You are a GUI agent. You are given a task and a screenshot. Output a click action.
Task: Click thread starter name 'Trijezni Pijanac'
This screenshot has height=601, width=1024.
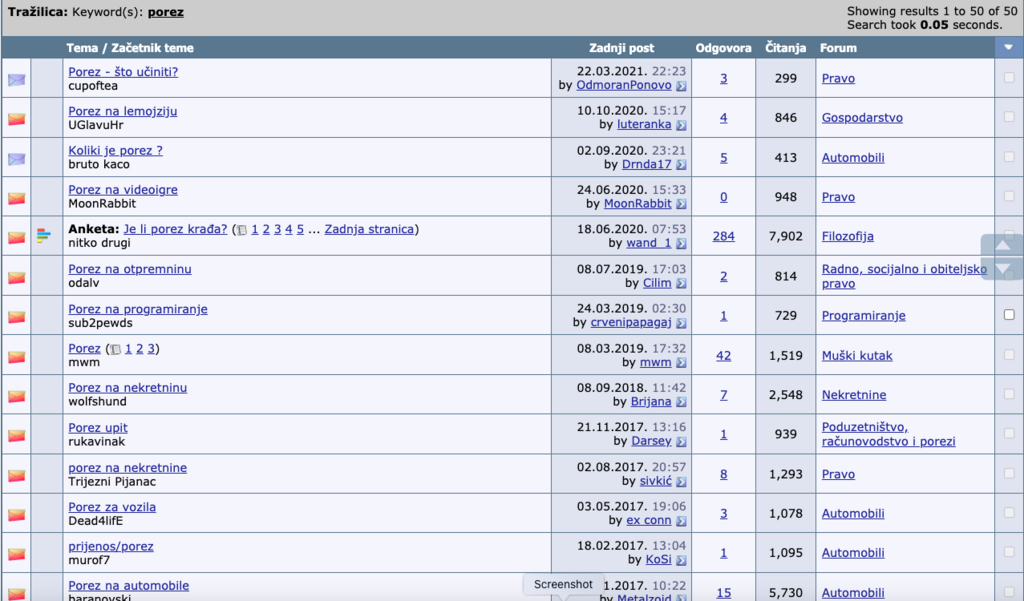click(112, 482)
